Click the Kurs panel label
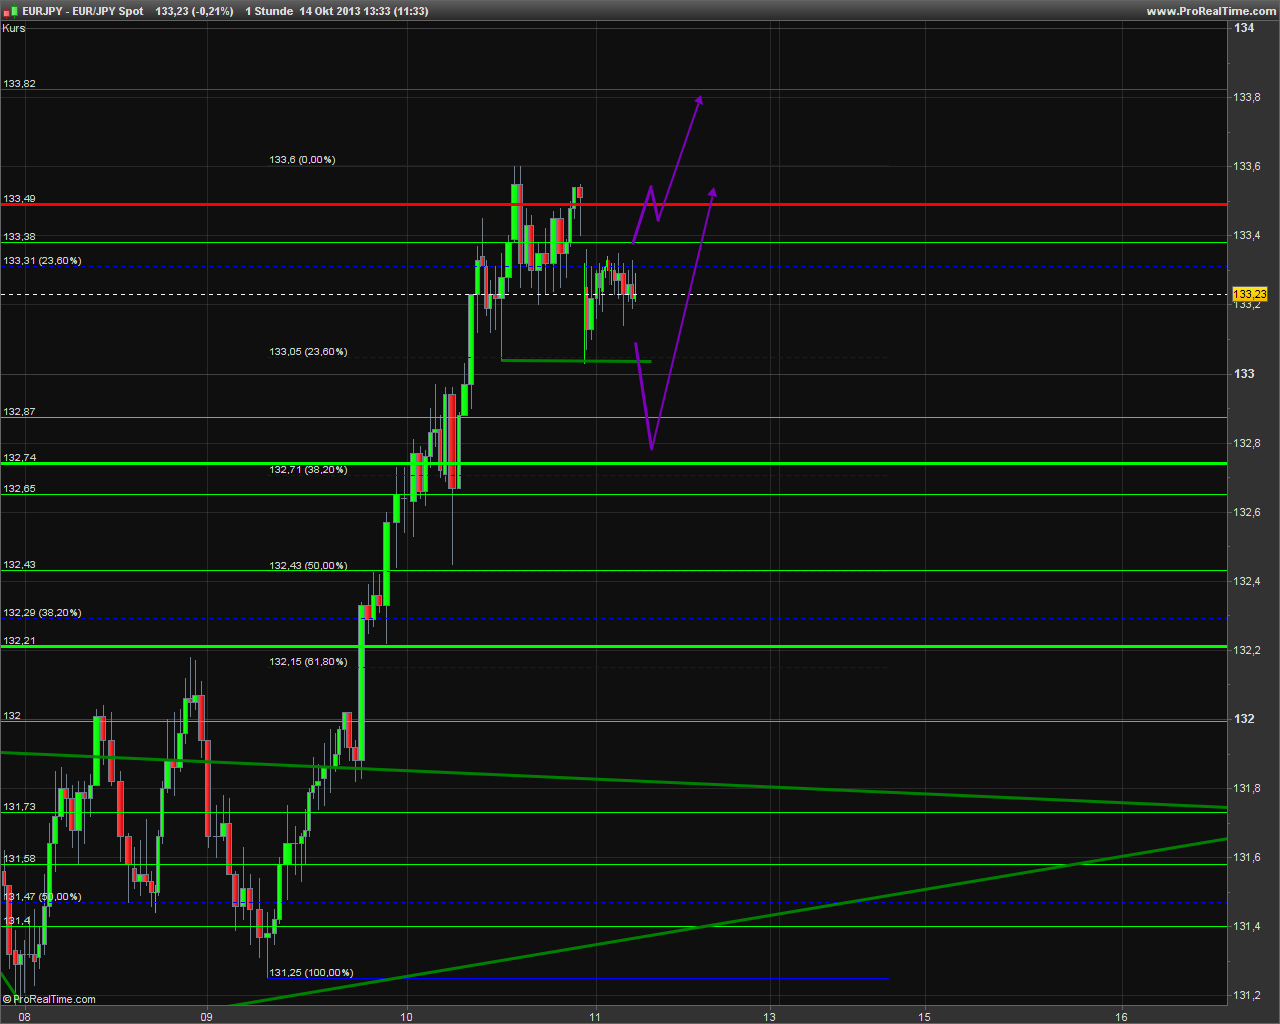Screen dimensions: 1280x1024 (x=14, y=28)
